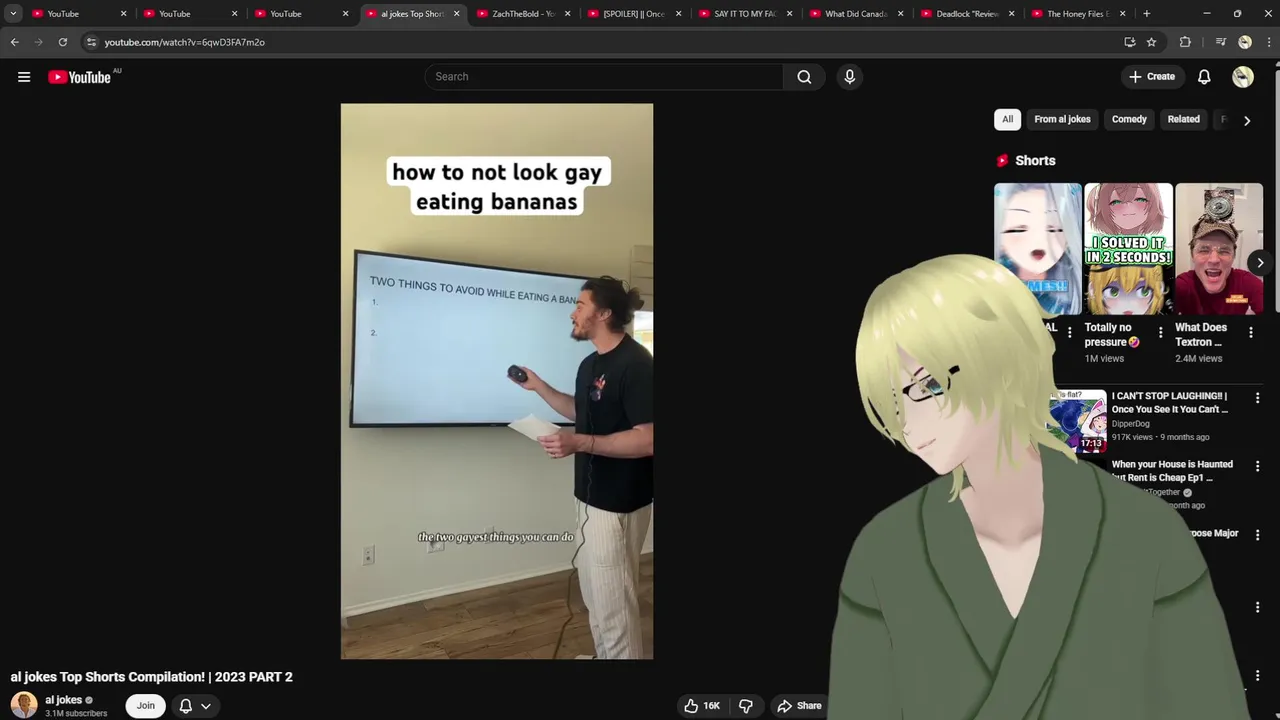The image size is (1280, 720).
Task: Go back with browser back arrow
Action: [x=15, y=42]
